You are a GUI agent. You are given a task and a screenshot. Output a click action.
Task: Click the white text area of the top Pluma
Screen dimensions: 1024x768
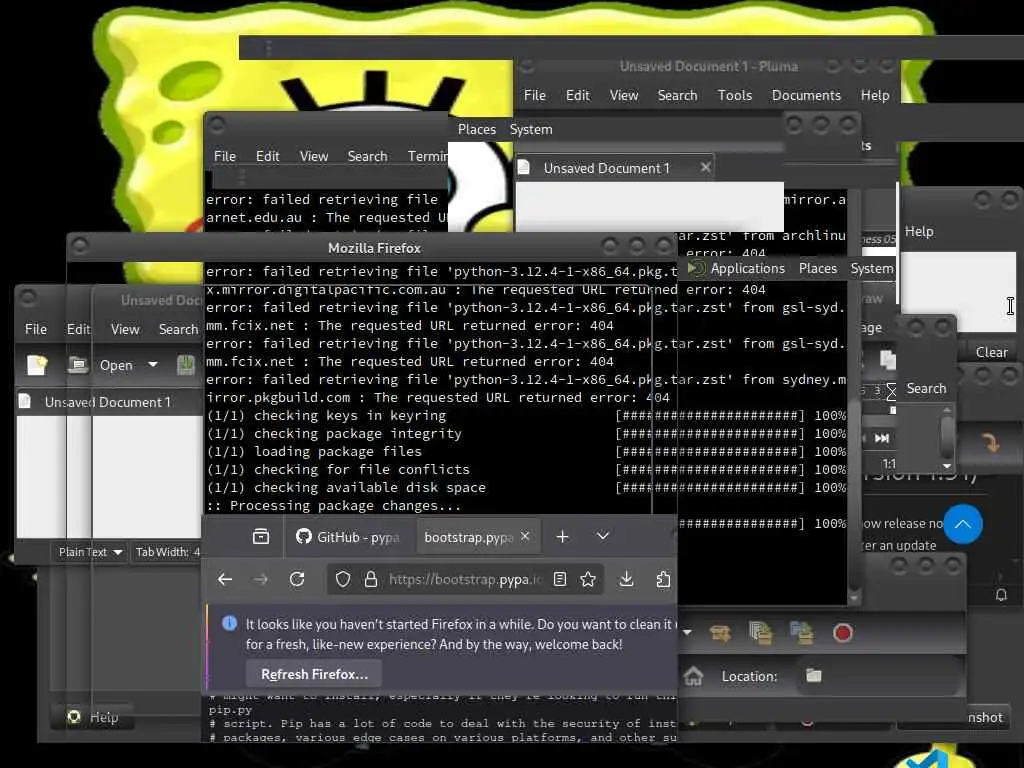650,204
